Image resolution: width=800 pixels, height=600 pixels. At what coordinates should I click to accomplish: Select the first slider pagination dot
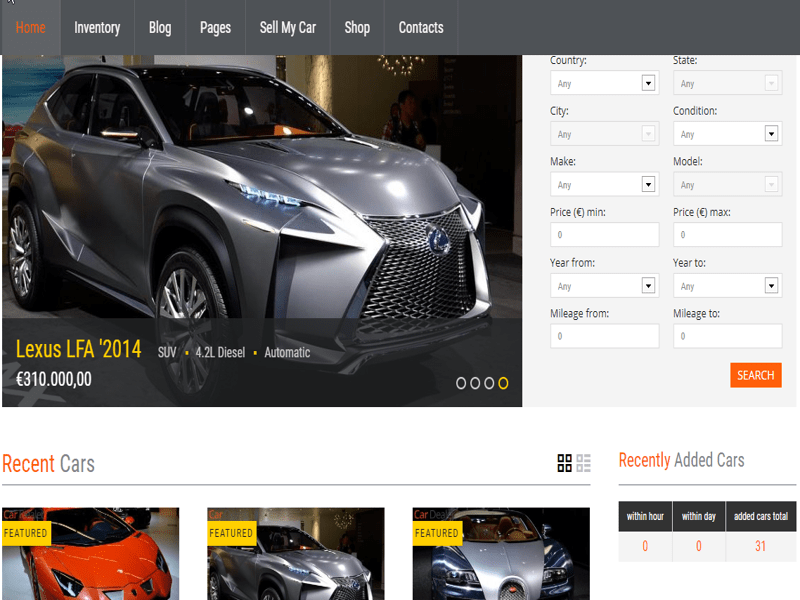[462, 383]
